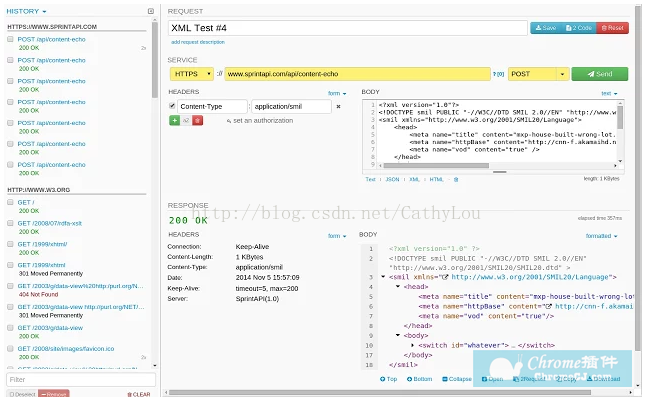The image size is (653, 405).
Task: Expand the <switch id="whatever"> node
Action: click(x=412, y=345)
